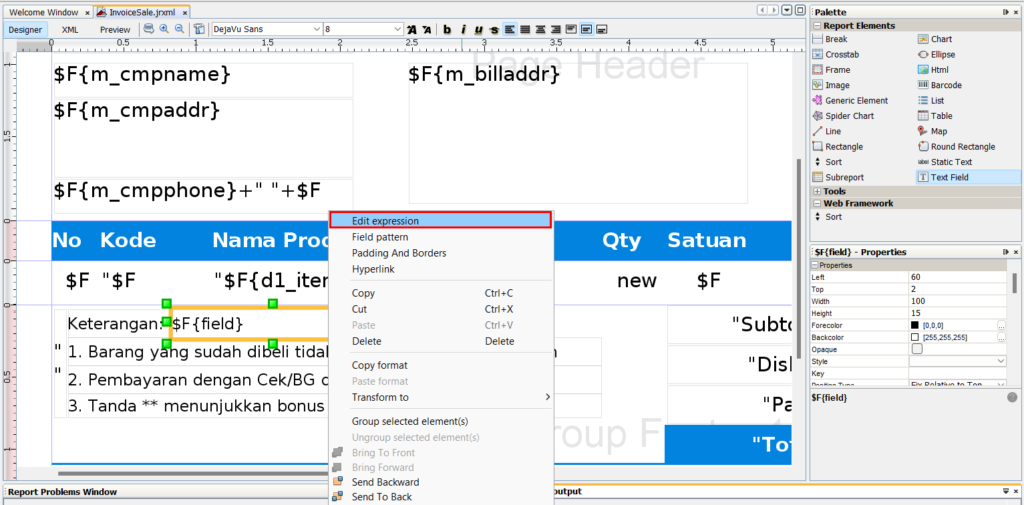Expand the Tools palette section

click(x=817, y=191)
